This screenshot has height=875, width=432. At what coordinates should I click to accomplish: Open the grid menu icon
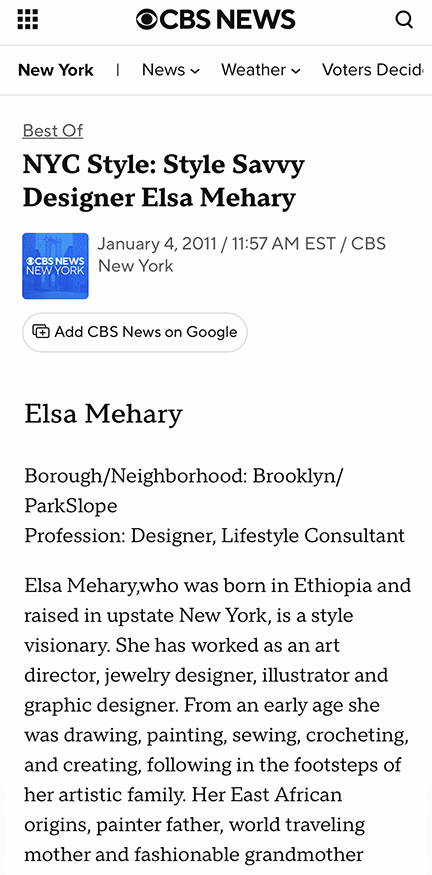28,20
